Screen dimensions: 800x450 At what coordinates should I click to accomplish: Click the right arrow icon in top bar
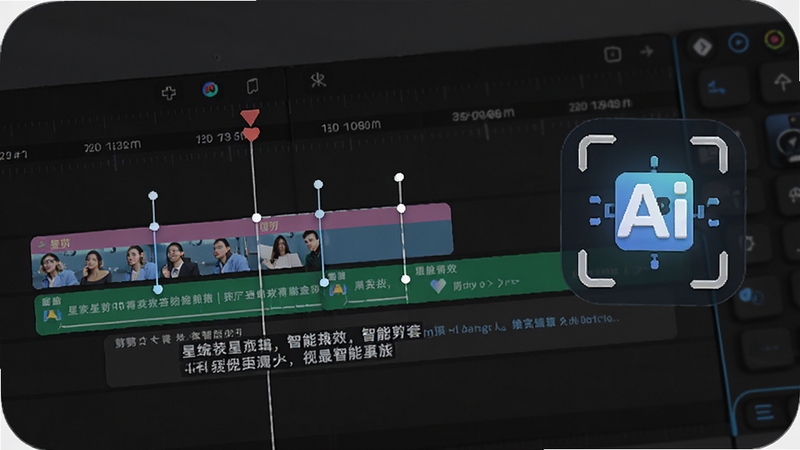pos(647,51)
